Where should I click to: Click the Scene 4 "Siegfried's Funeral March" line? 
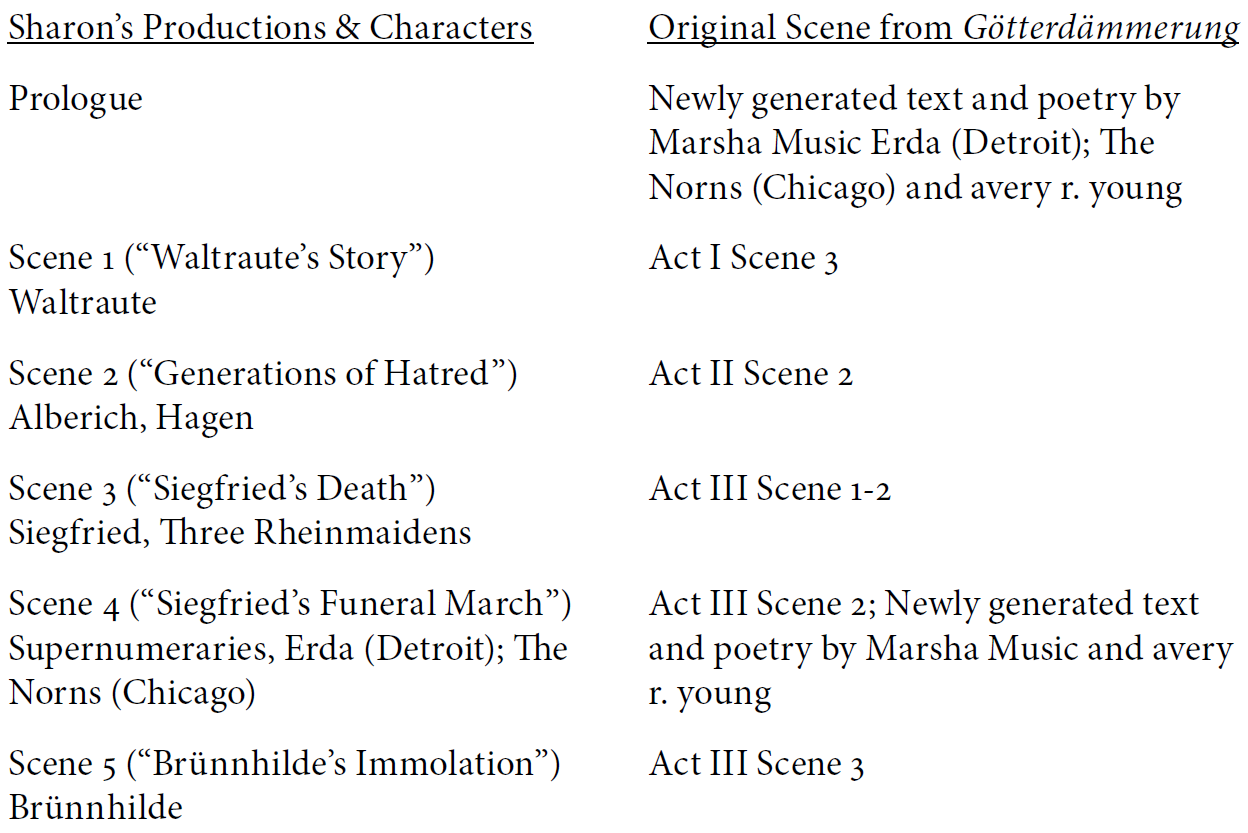[290, 605]
